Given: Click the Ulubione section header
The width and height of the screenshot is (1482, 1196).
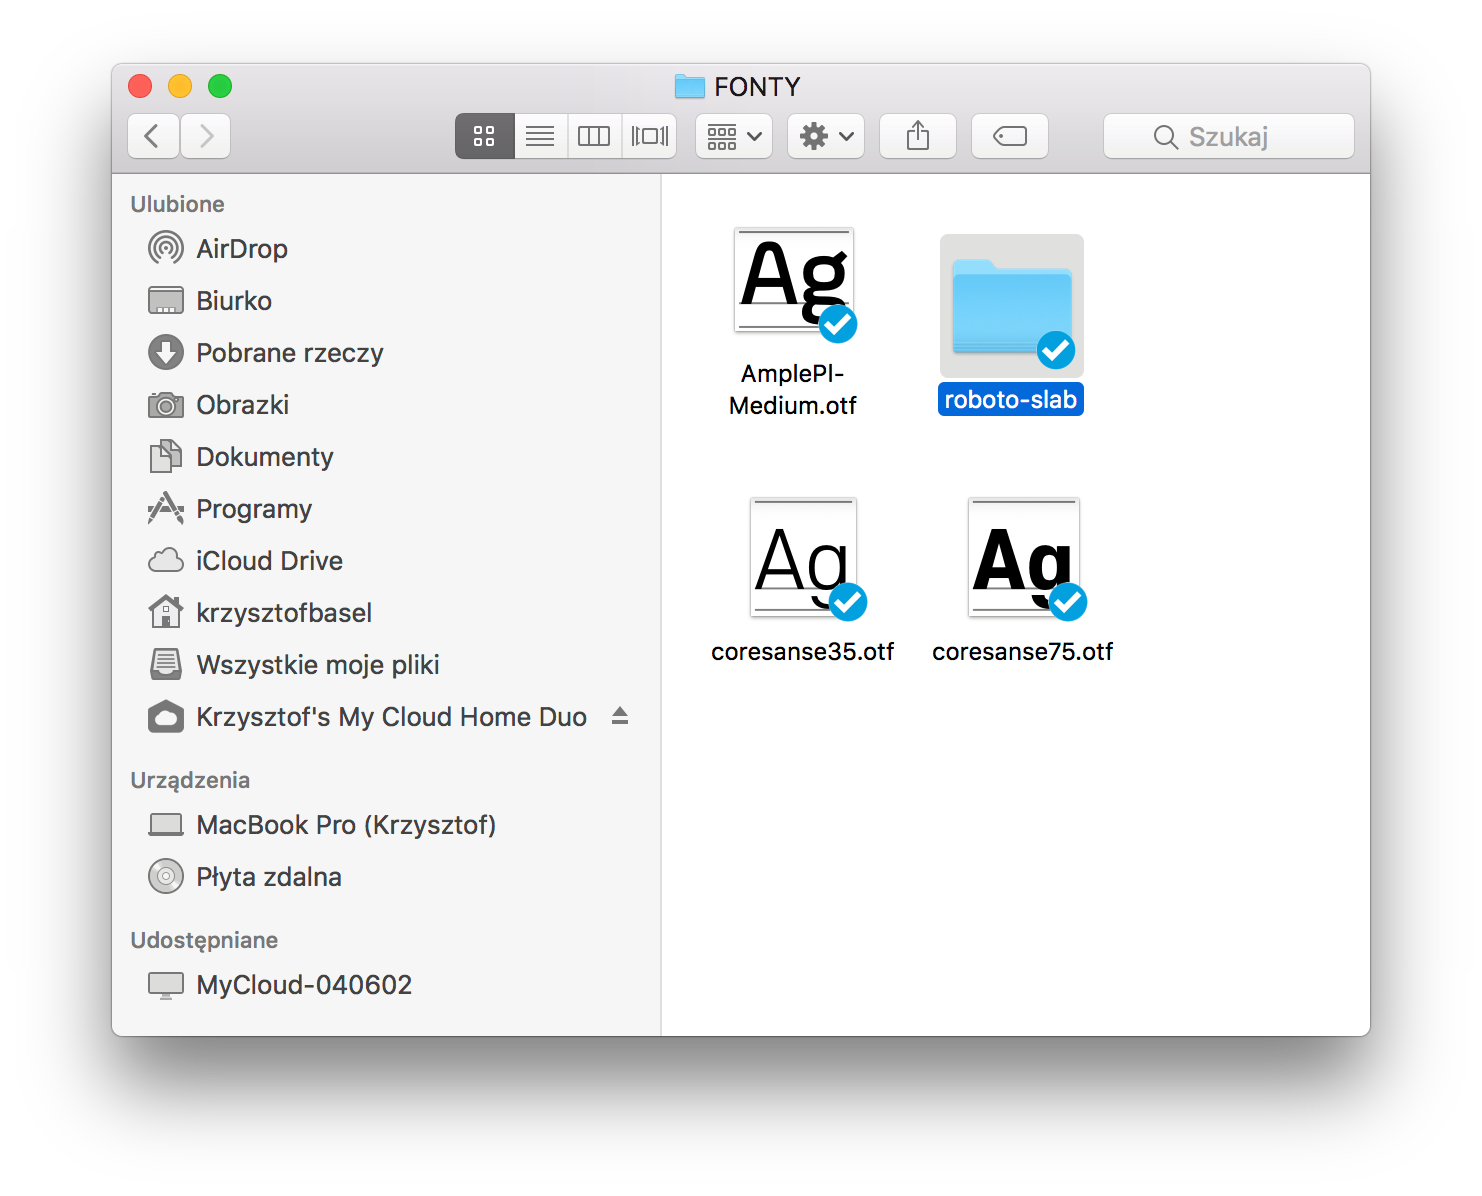Looking at the screenshot, I should point(178,204).
